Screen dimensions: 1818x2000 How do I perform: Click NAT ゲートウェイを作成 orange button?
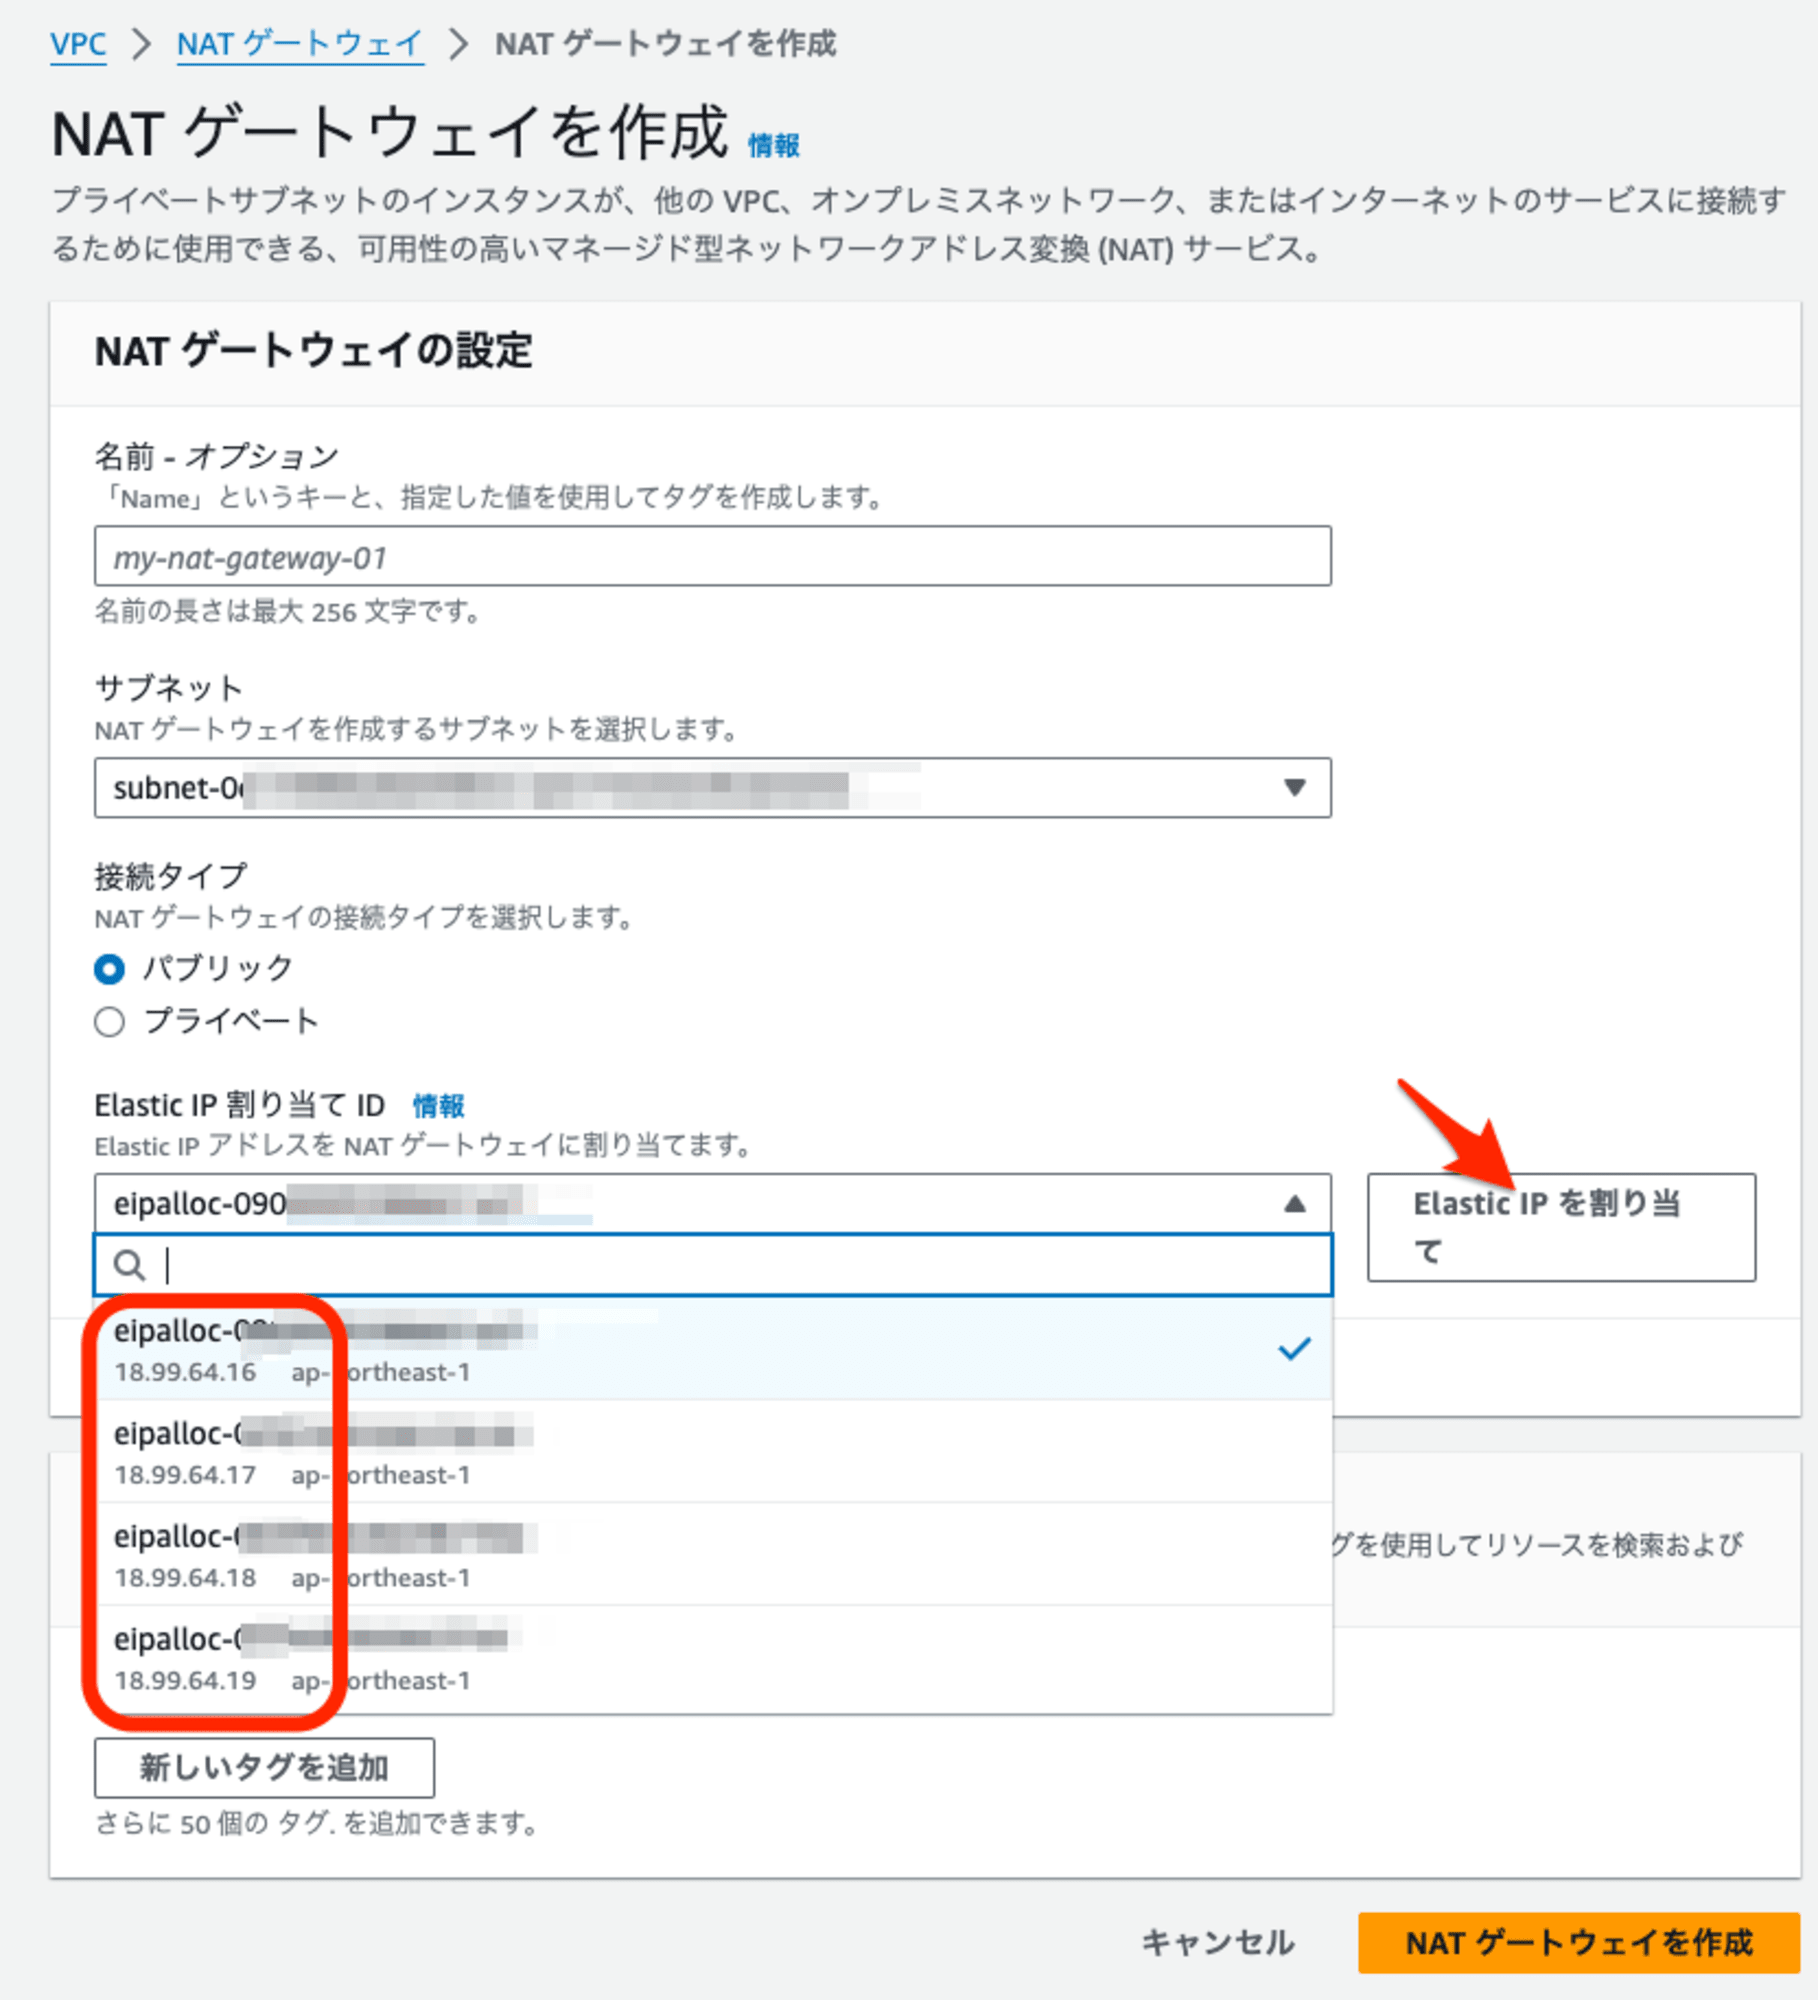click(x=1578, y=1943)
